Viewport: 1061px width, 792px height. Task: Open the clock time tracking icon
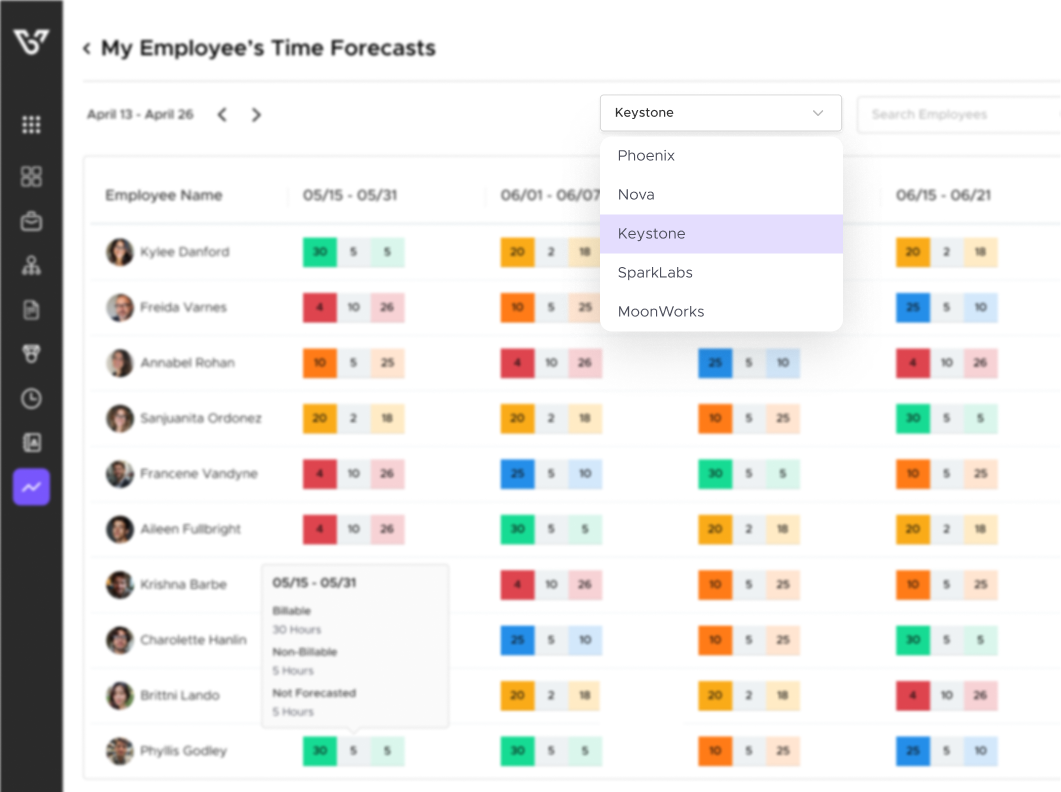click(x=31, y=399)
